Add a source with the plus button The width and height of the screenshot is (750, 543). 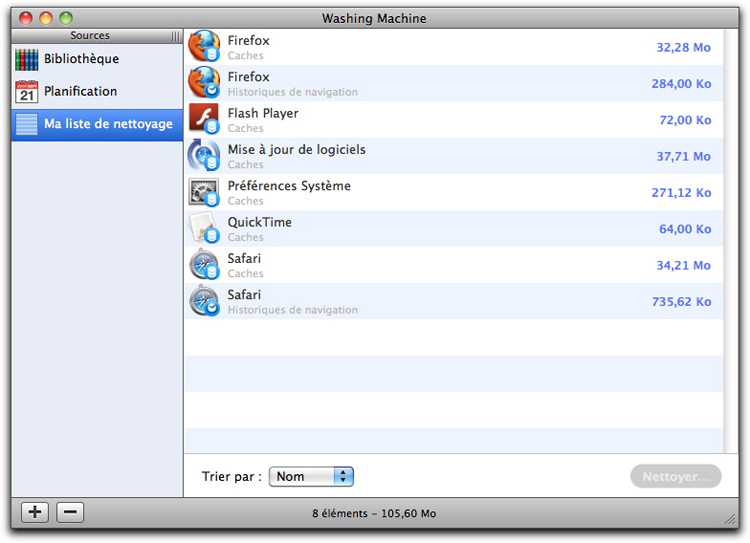tap(34, 512)
